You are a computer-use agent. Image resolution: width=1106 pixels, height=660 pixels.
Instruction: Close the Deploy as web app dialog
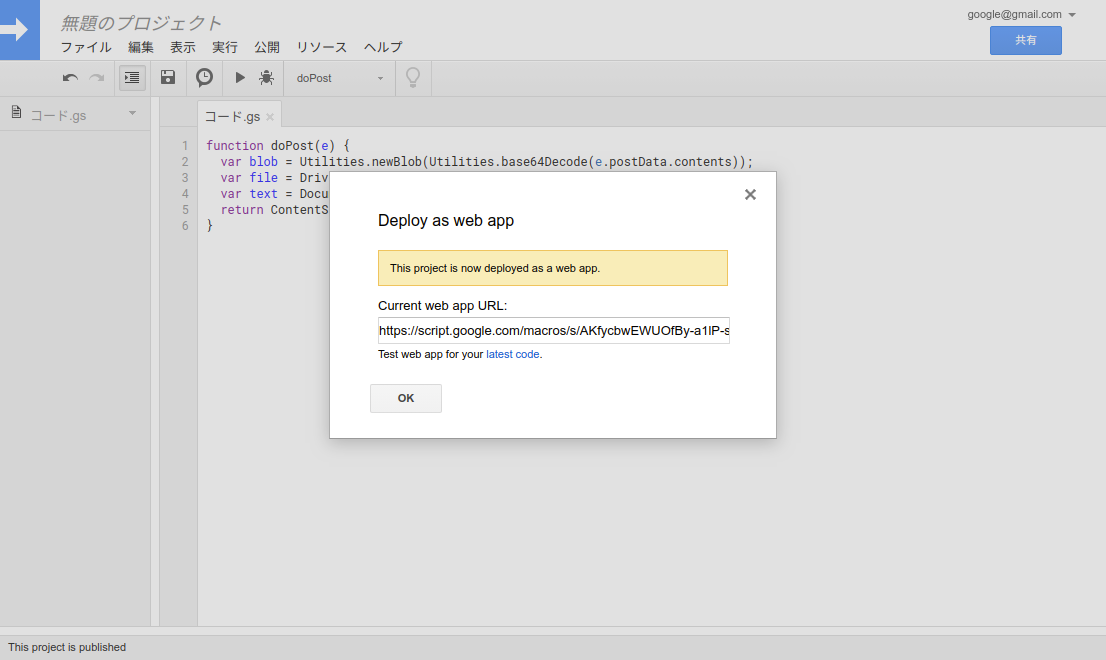(750, 195)
